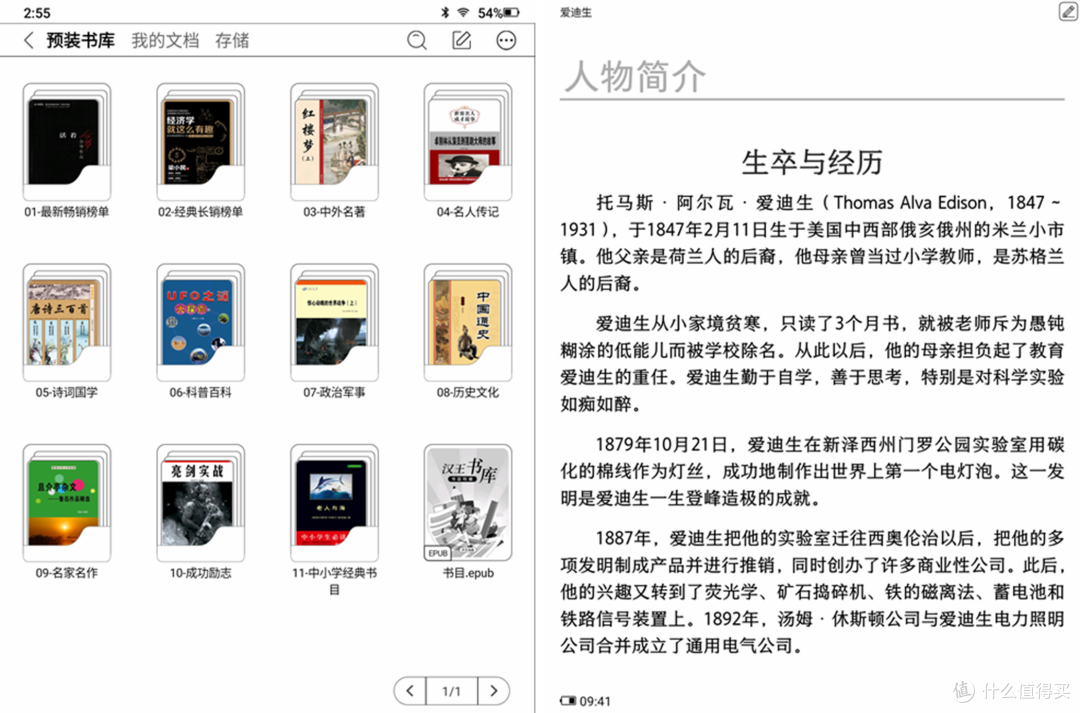Screen dimensions: 1080x713
Task: Open the 03-中外名著 folder
Action: pos(334,151)
